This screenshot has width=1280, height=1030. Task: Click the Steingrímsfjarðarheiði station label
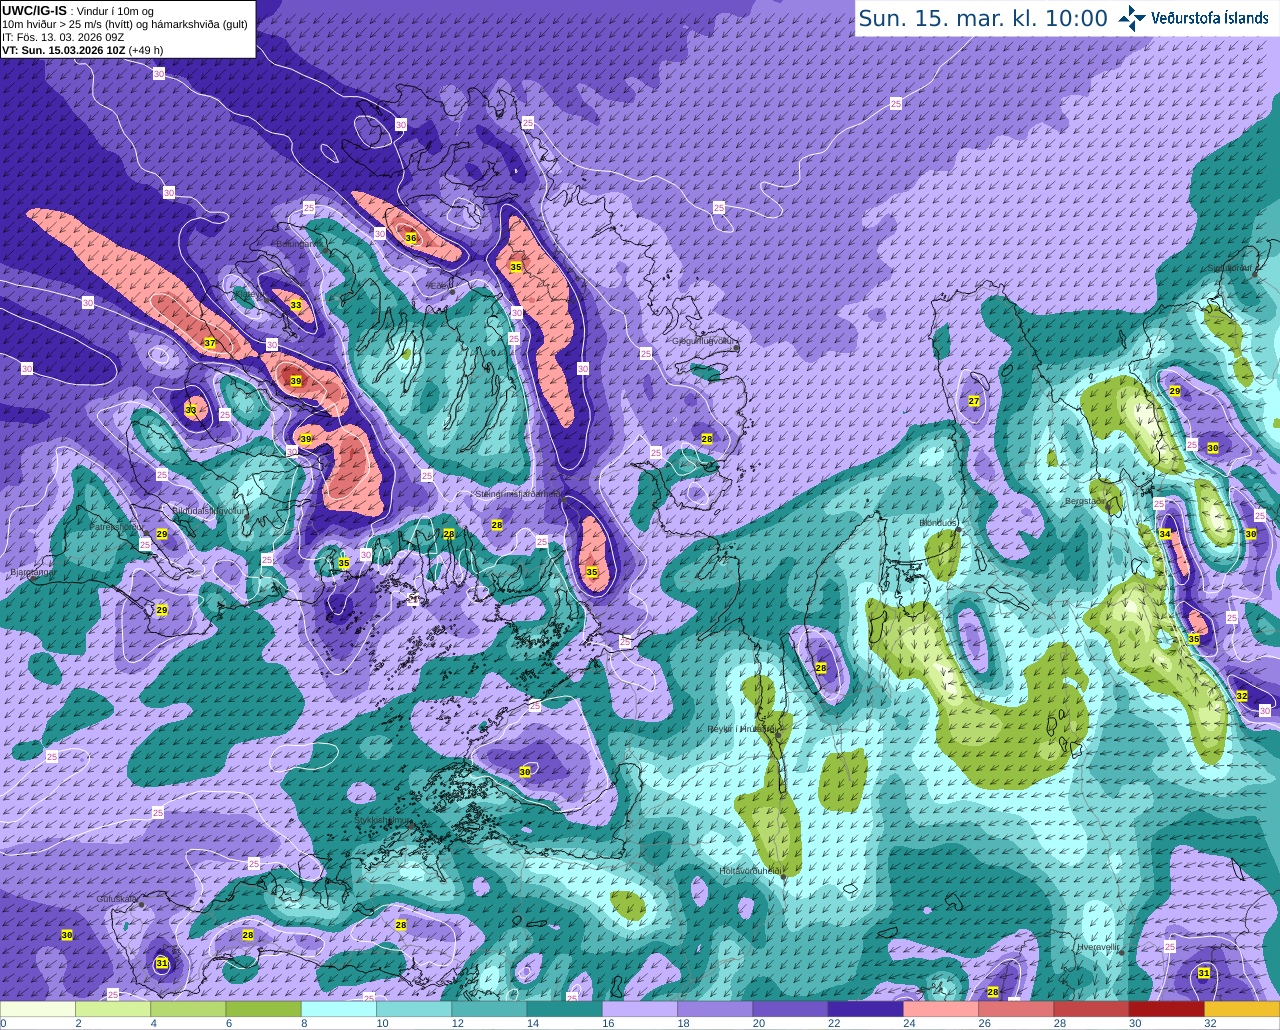(519, 493)
